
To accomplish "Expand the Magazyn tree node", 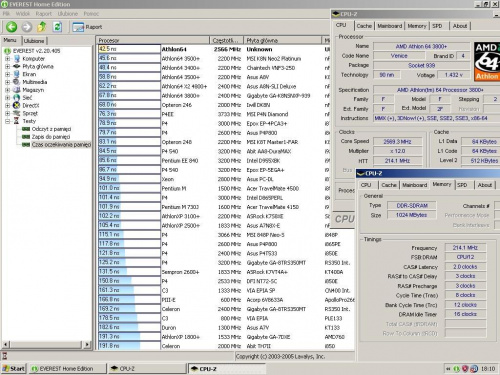I will click(x=7, y=90).
